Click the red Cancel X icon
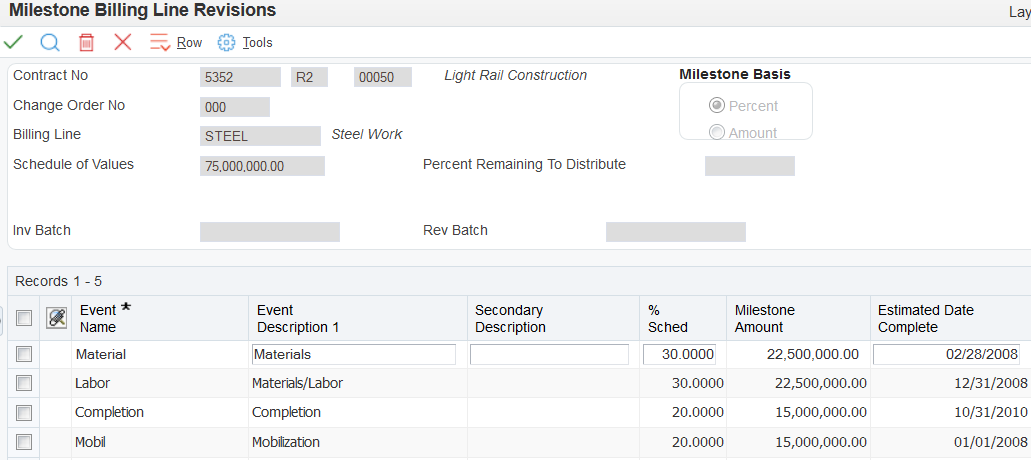Viewport: 1031px width, 460px height. [123, 42]
